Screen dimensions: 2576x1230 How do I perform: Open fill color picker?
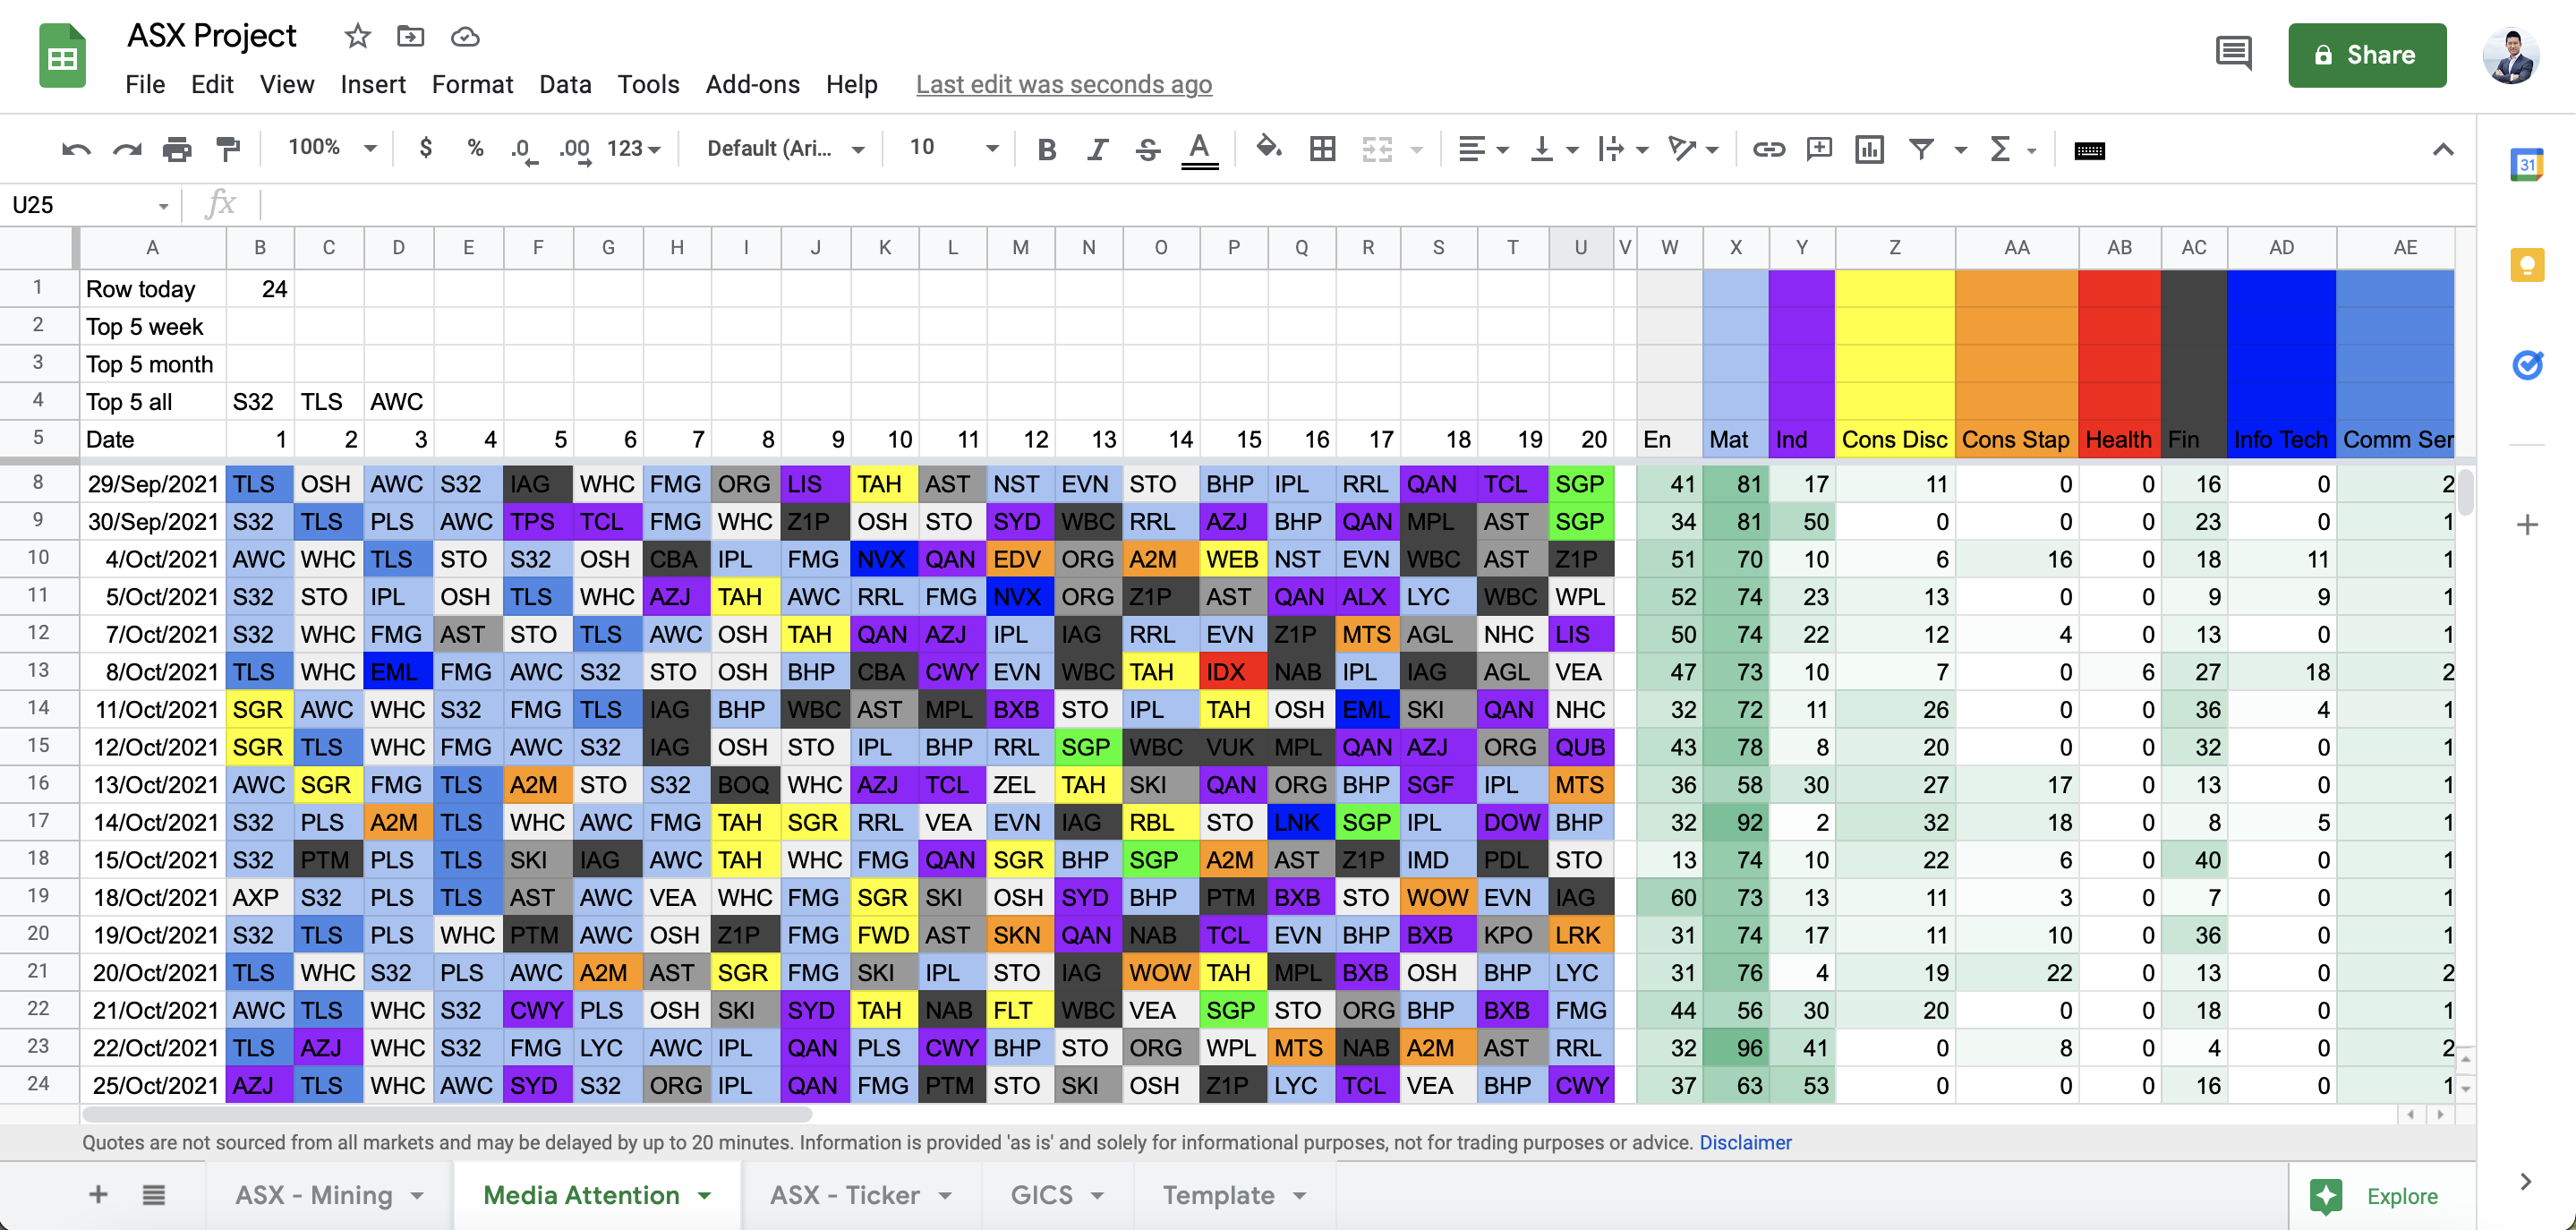click(x=1268, y=149)
